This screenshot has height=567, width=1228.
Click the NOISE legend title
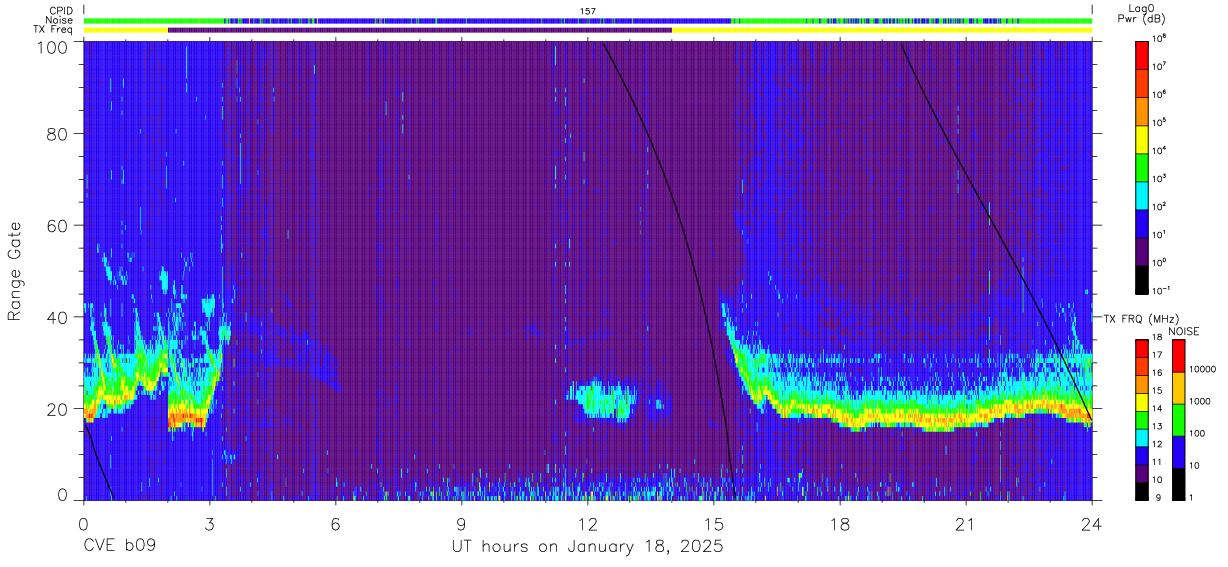(x=1185, y=331)
